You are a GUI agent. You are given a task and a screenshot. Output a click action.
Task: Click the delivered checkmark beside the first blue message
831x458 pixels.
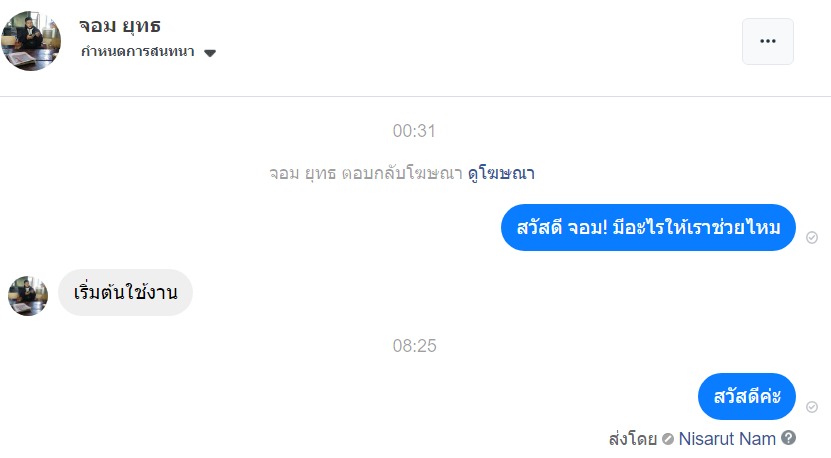[812, 237]
